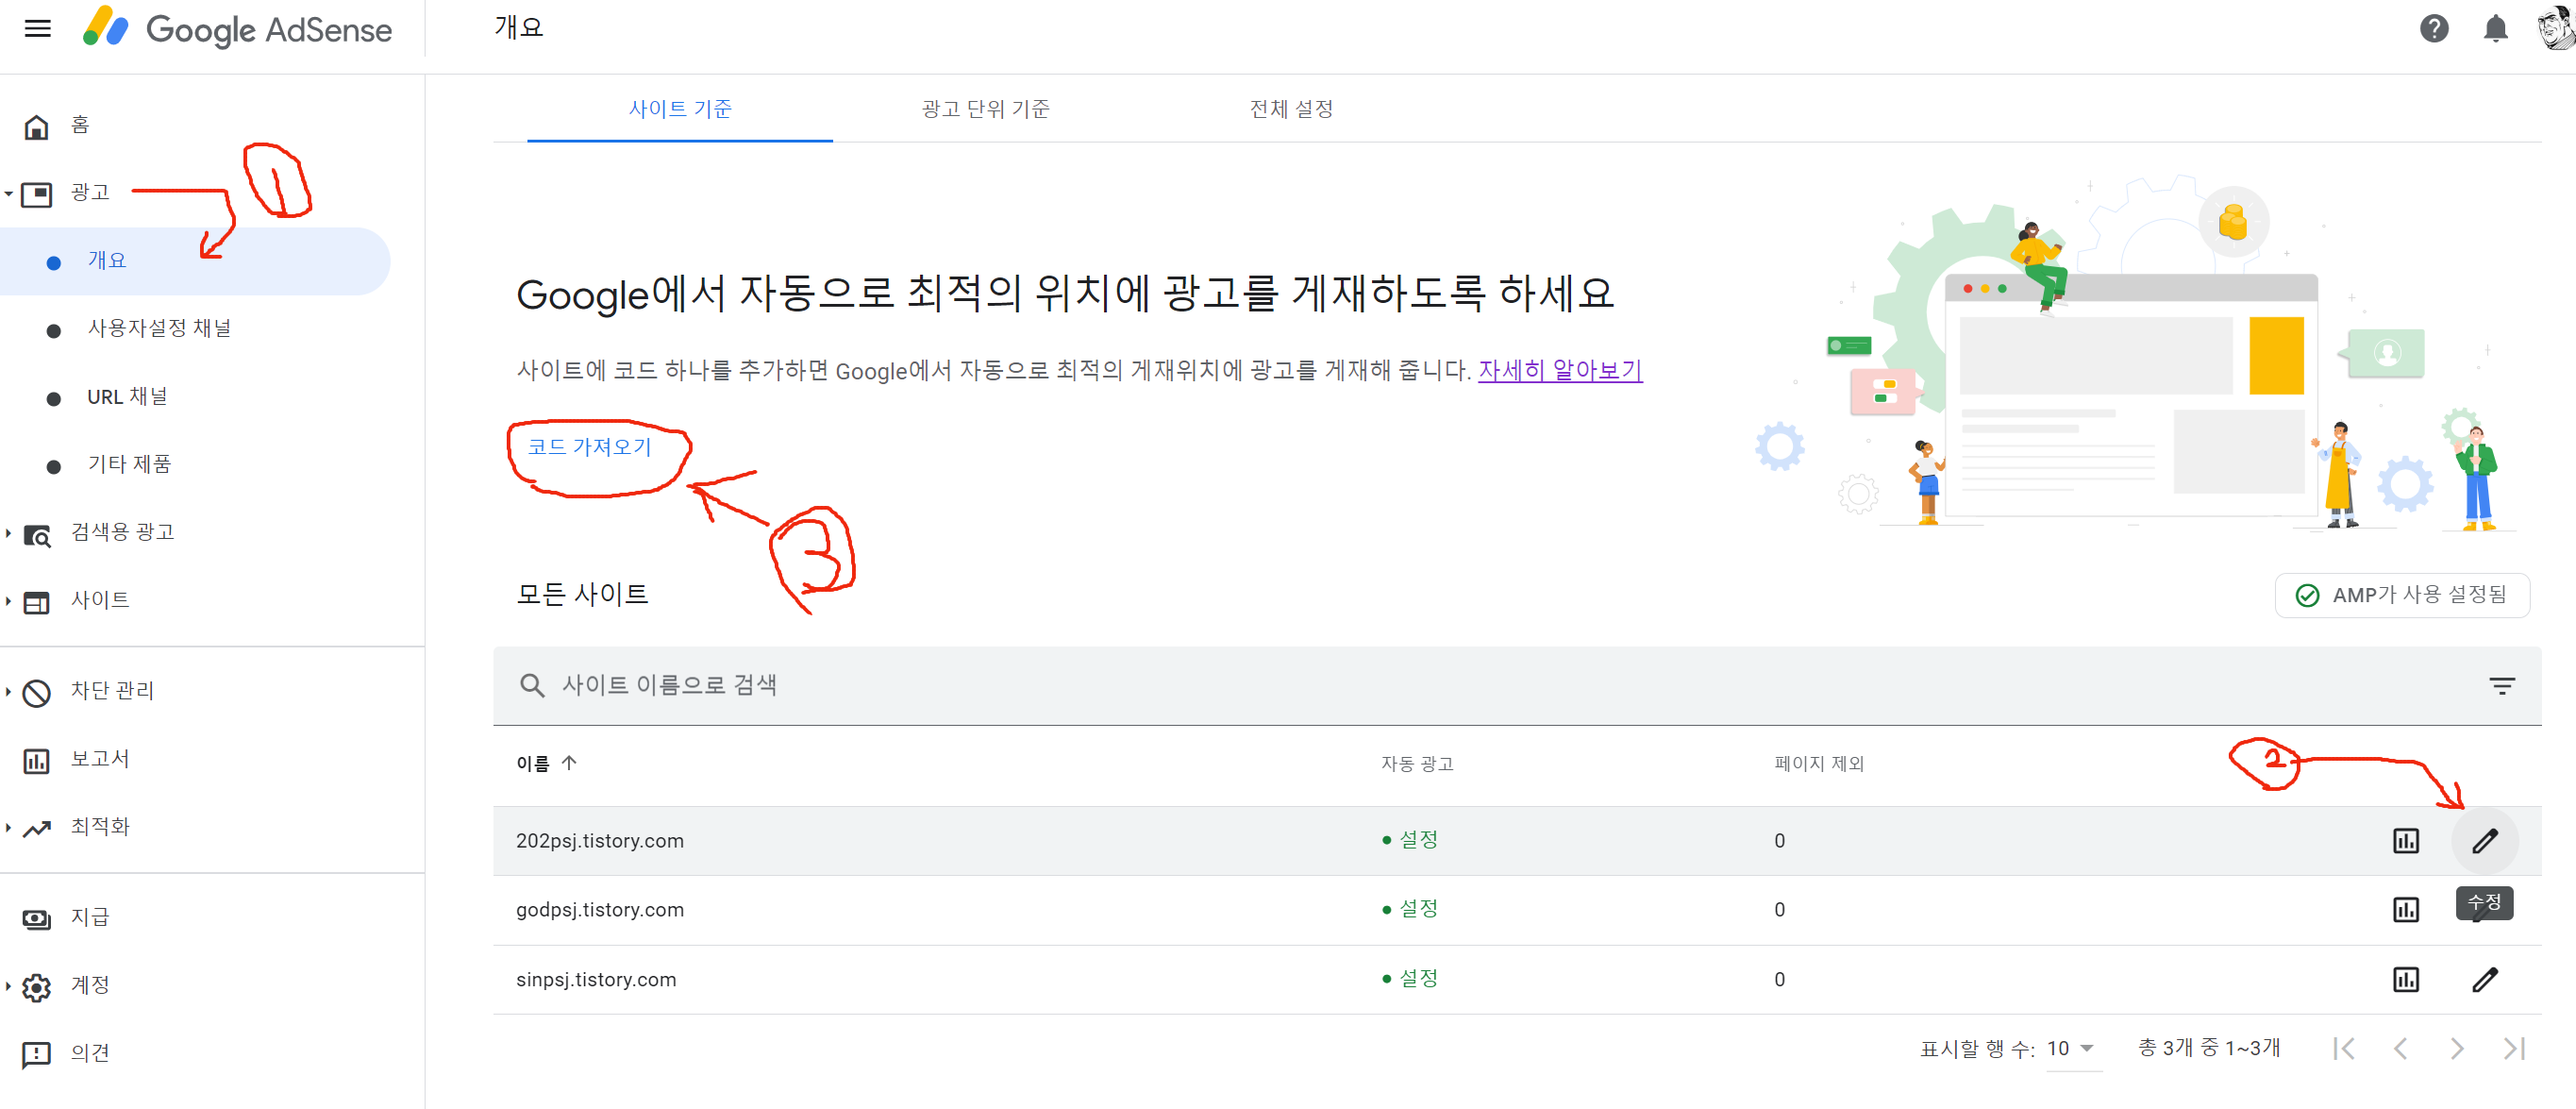This screenshot has height=1109, width=2576.
Task: Open the 보고서 reports icon in sidebar
Action: coord(37,761)
